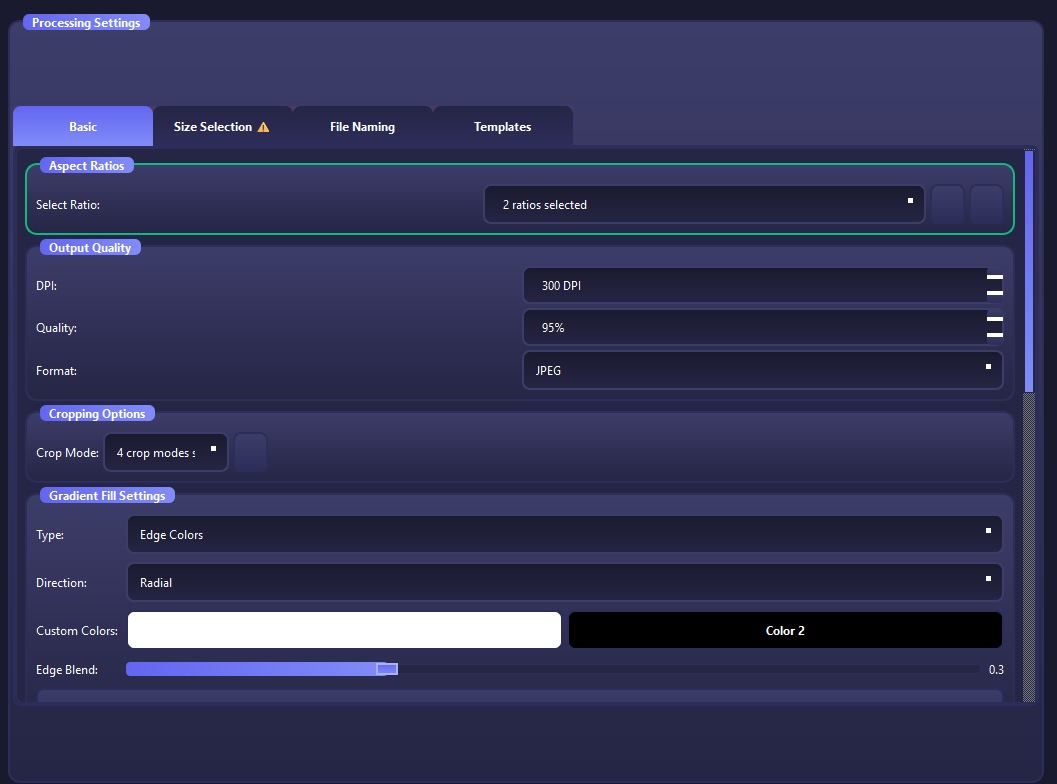Viewport: 1057px width, 784px height.
Task: Click first square button beside ratio dropdown
Action: 947,204
